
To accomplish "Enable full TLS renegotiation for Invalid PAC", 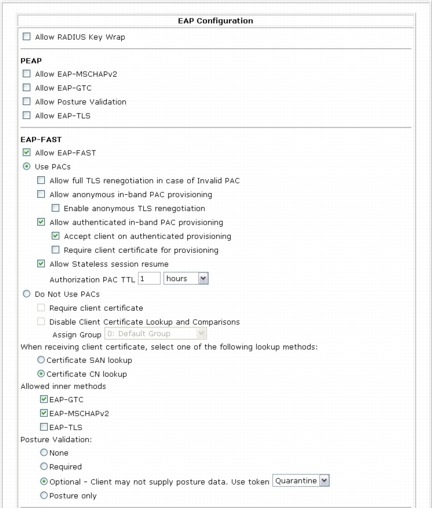I will 41,180.
